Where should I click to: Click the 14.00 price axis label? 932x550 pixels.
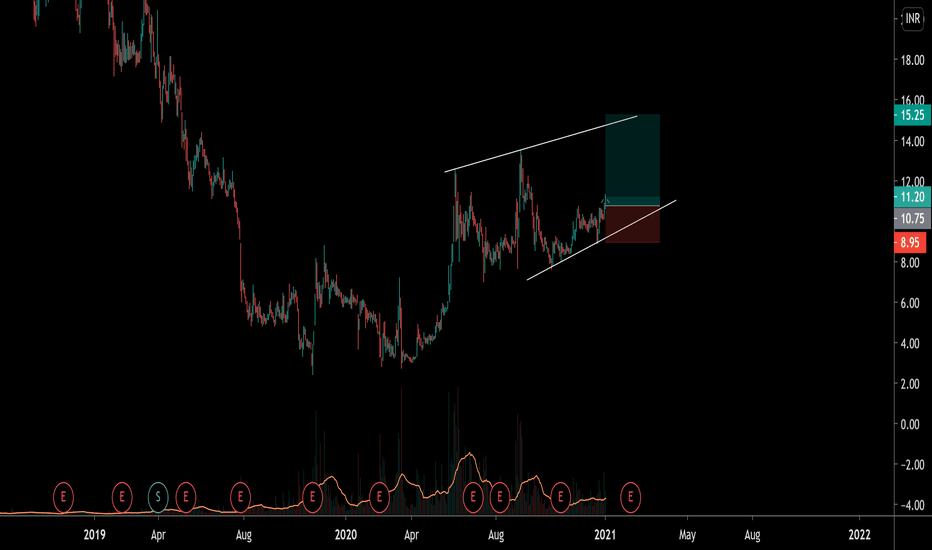pos(912,142)
